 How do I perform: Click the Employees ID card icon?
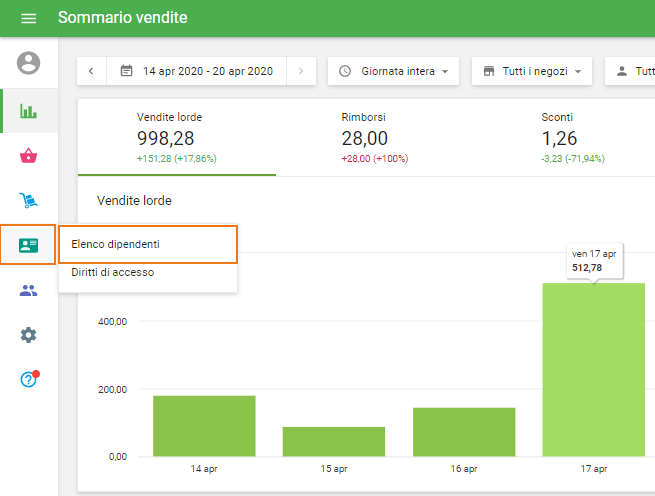click(x=29, y=245)
